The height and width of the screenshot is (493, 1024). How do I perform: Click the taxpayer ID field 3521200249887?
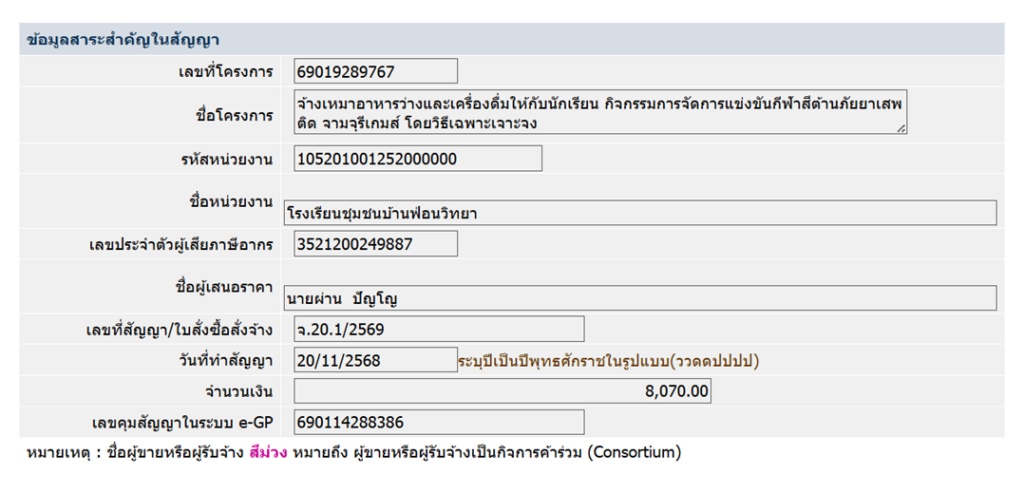(x=376, y=244)
